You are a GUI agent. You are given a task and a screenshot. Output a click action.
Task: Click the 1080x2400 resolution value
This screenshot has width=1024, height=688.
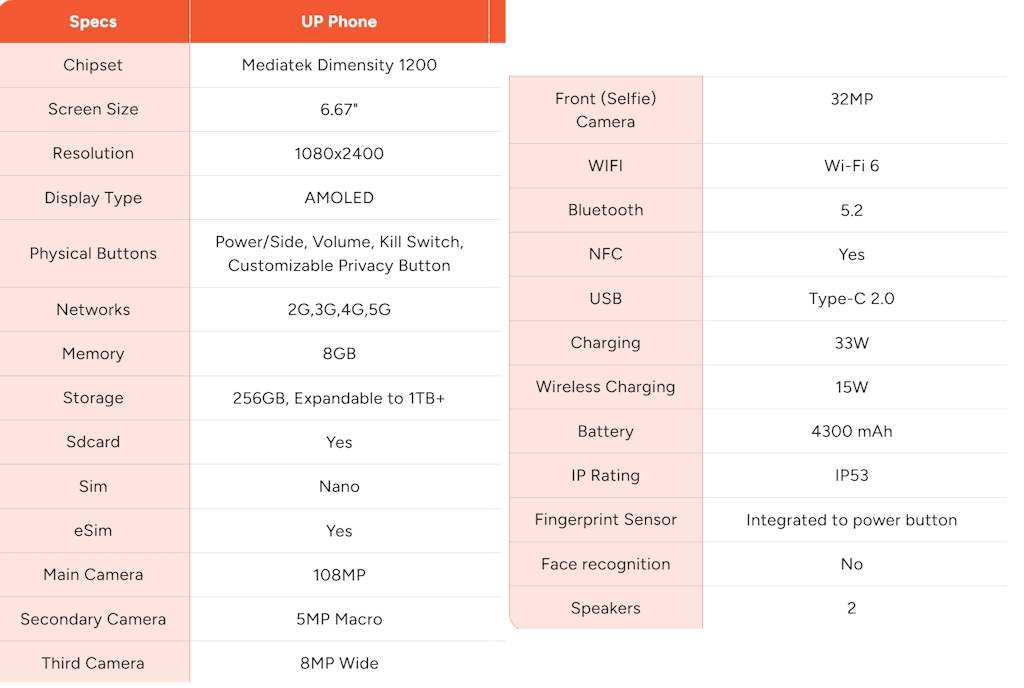339,153
